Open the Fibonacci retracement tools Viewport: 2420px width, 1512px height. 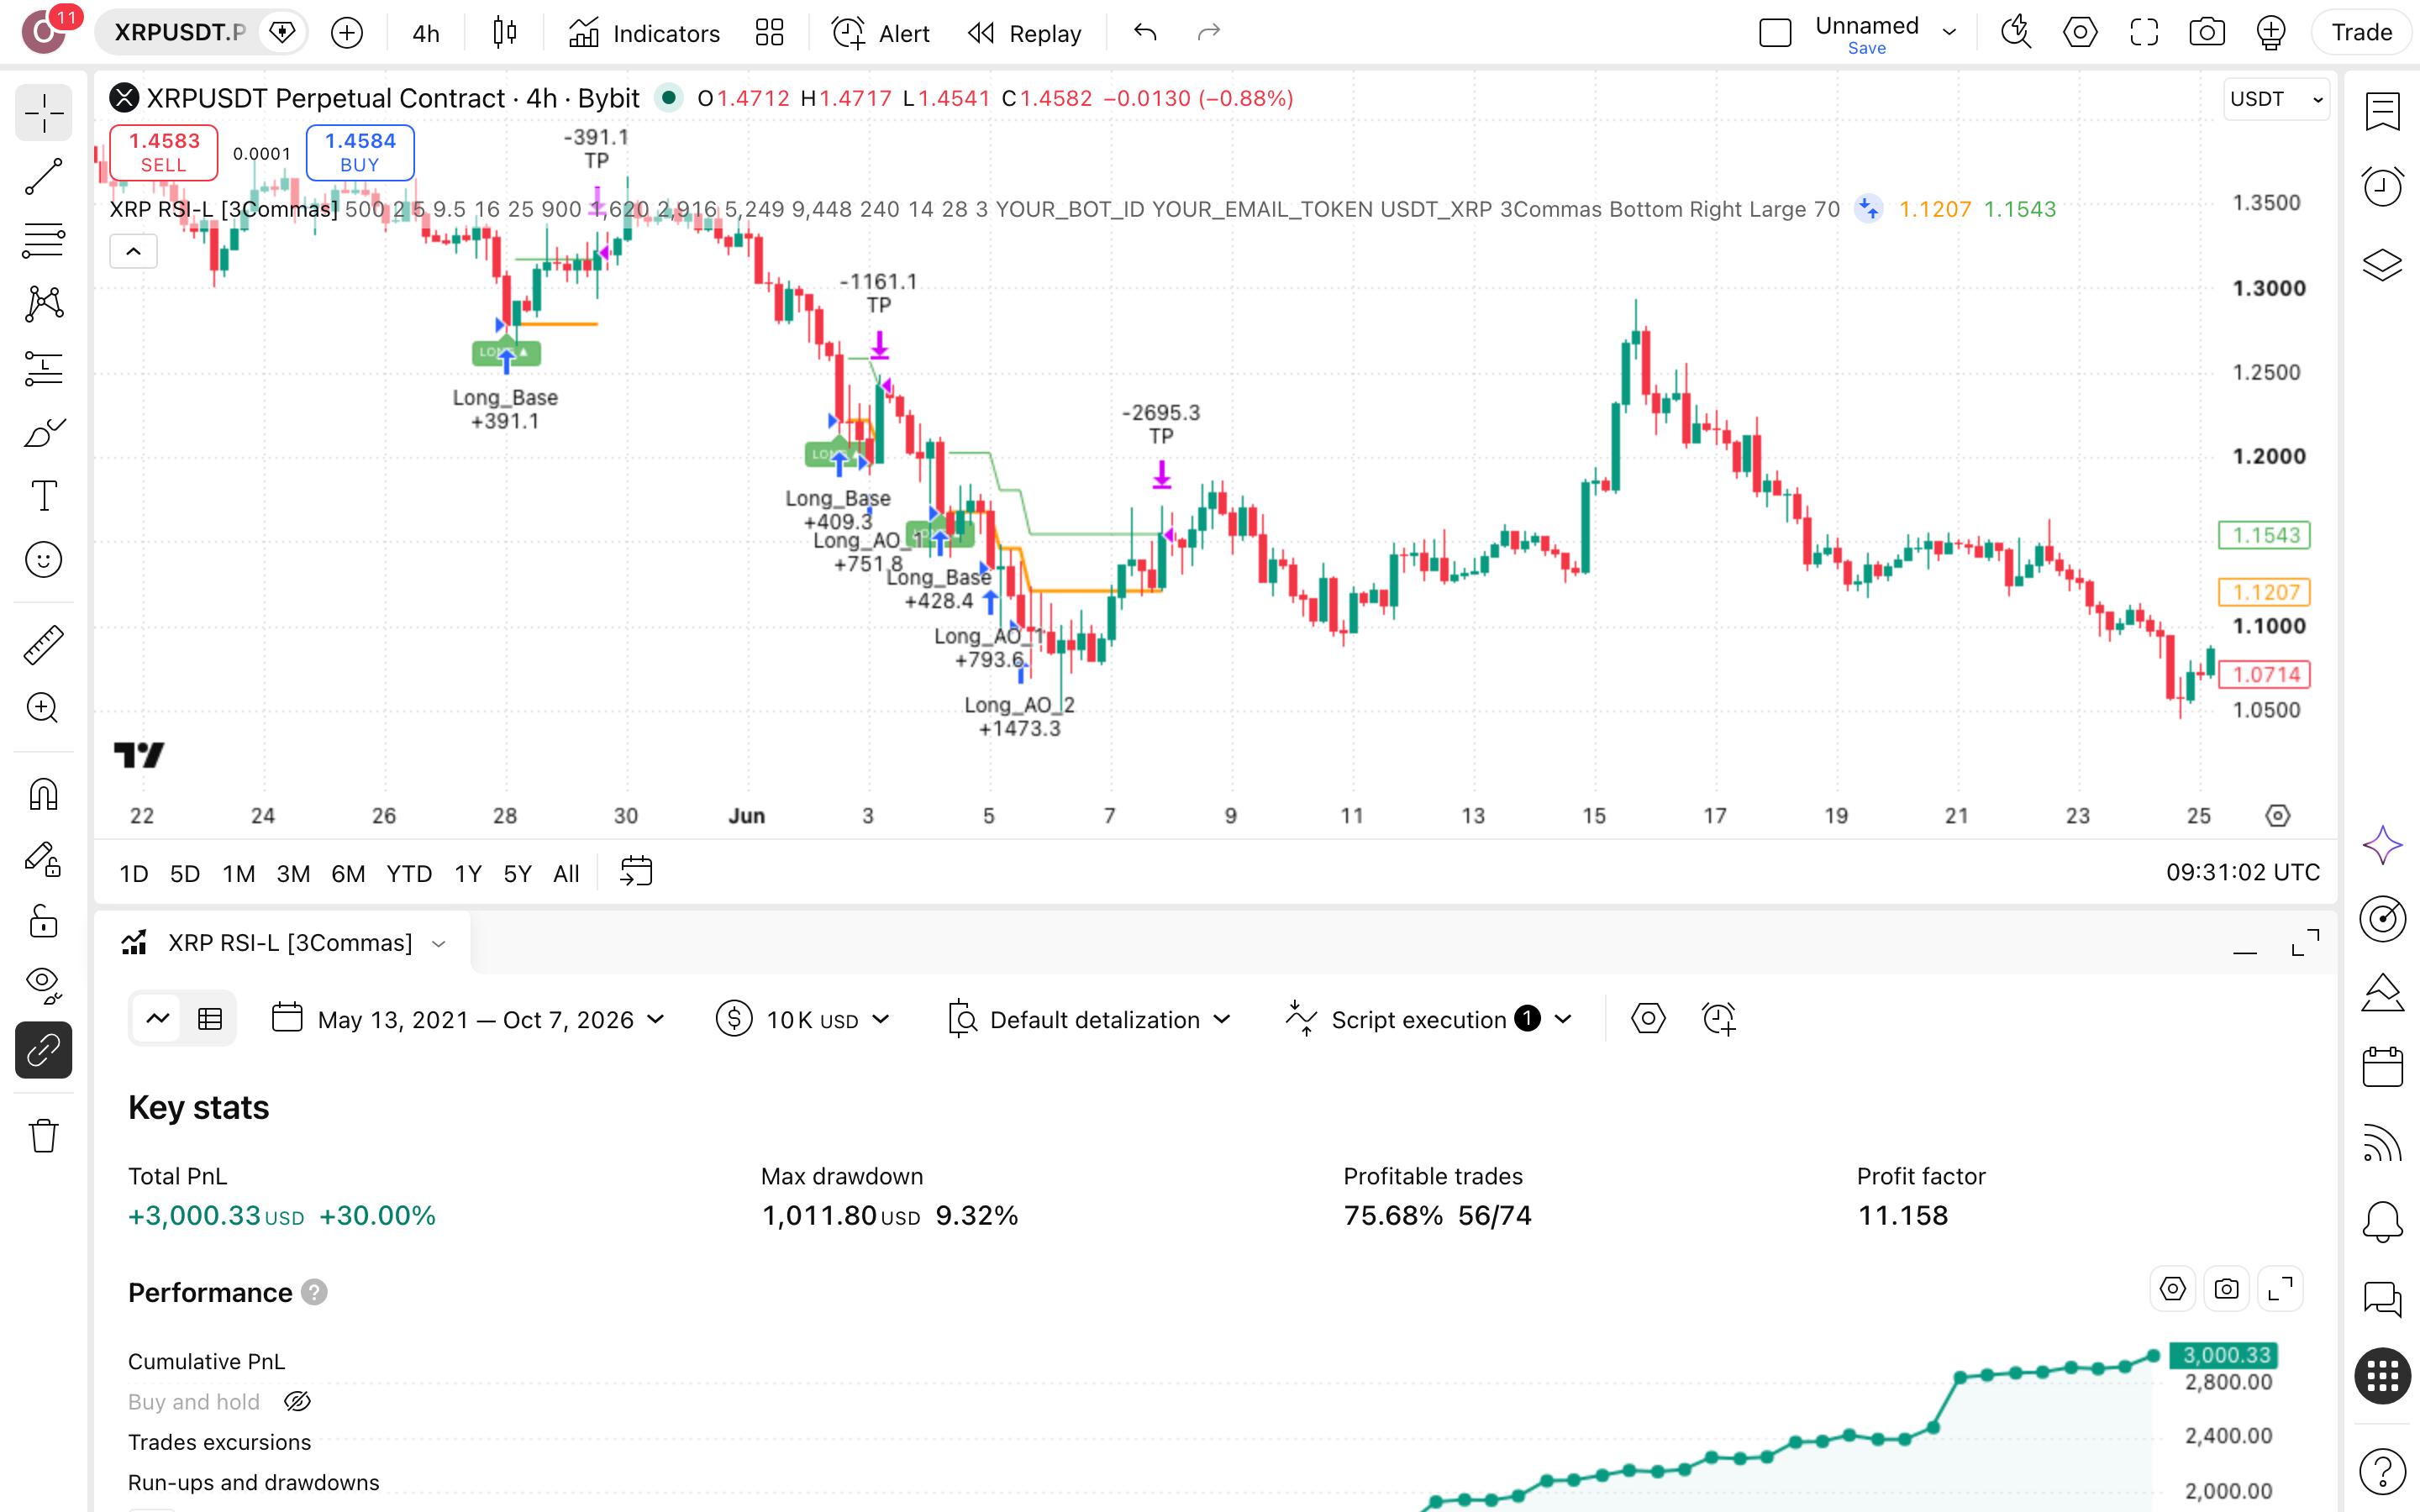coord(43,240)
